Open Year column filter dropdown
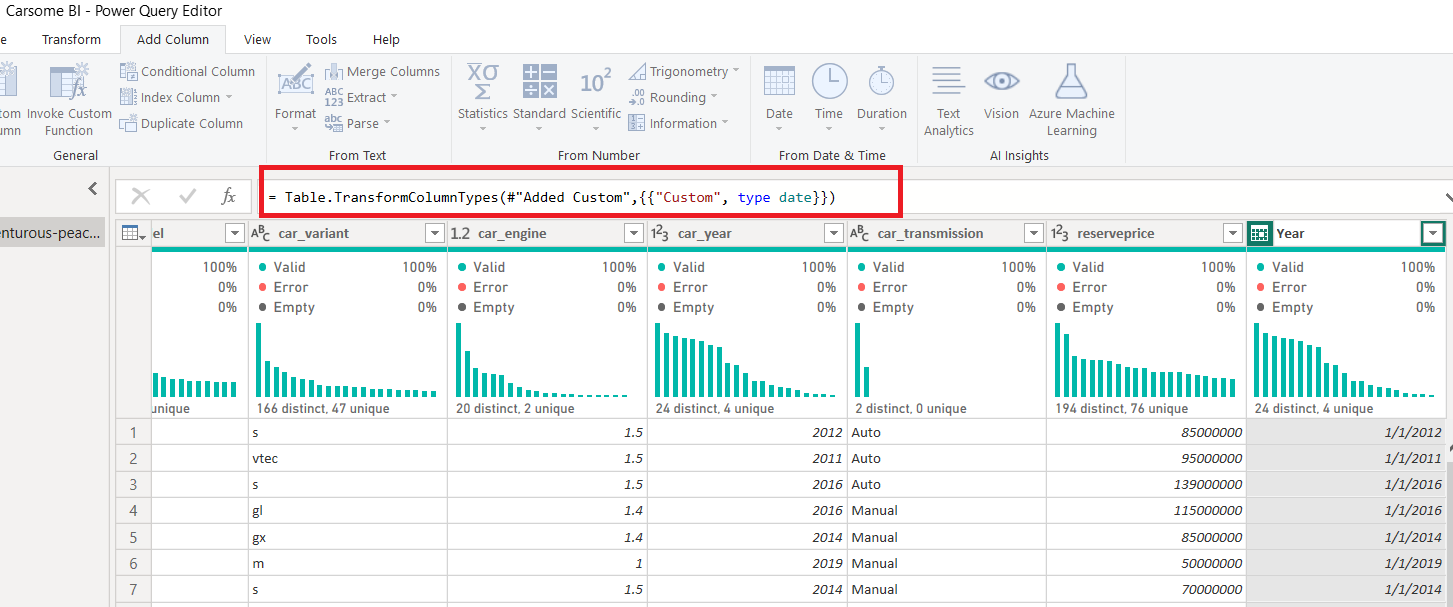The width and height of the screenshot is (1453, 607). pos(1433,233)
